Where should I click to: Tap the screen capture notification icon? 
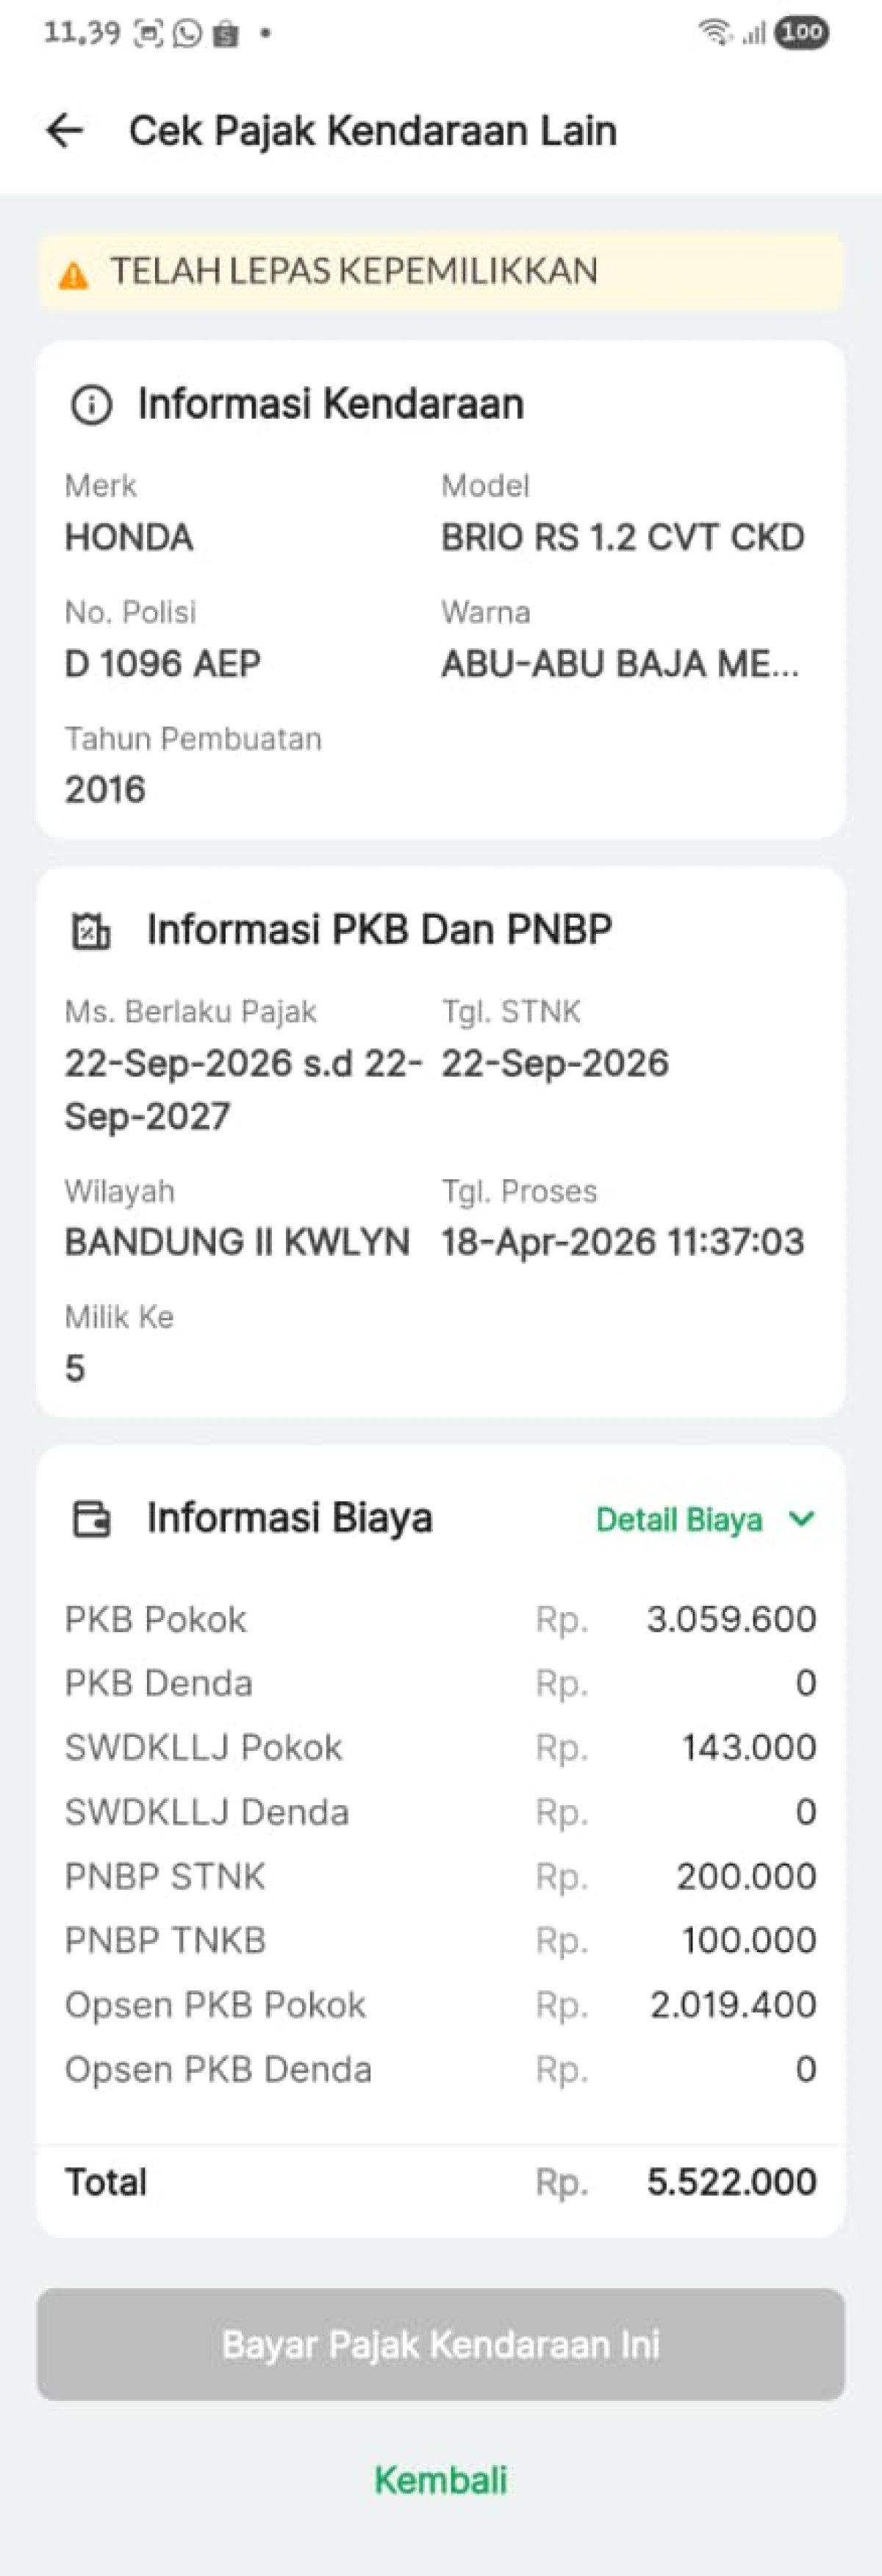click(x=148, y=34)
